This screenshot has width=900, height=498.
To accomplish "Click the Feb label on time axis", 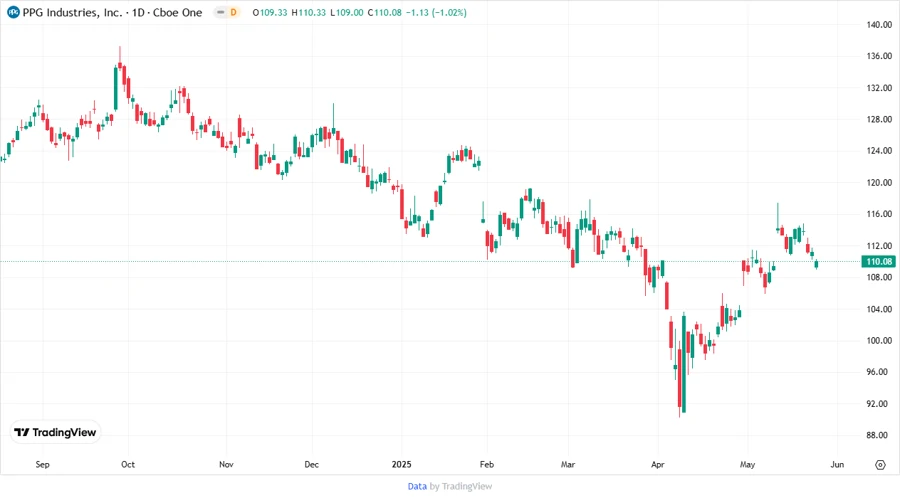I will (x=487, y=464).
